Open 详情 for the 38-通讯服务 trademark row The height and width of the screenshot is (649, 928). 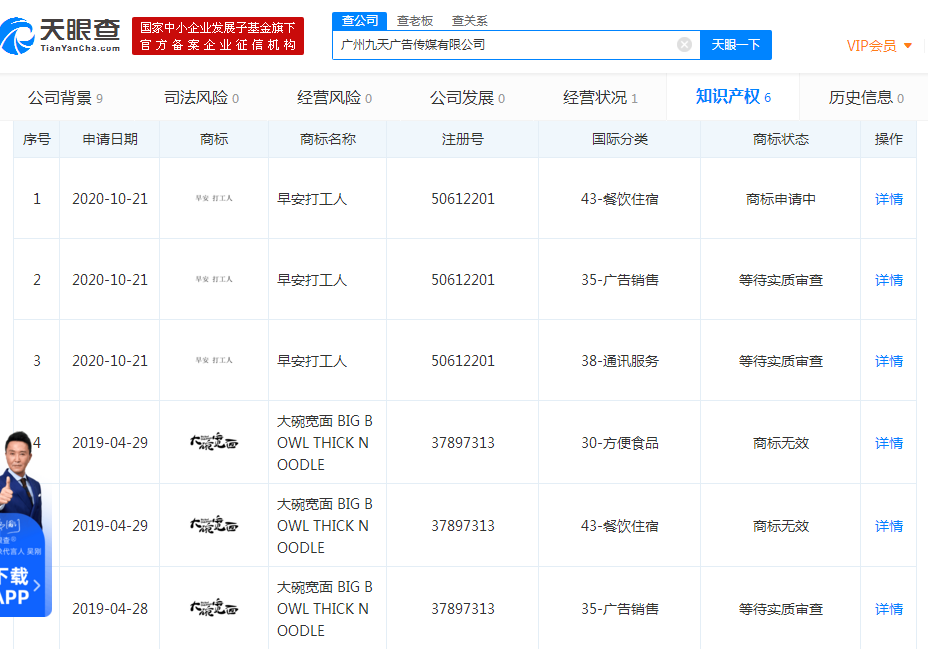point(888,361)
